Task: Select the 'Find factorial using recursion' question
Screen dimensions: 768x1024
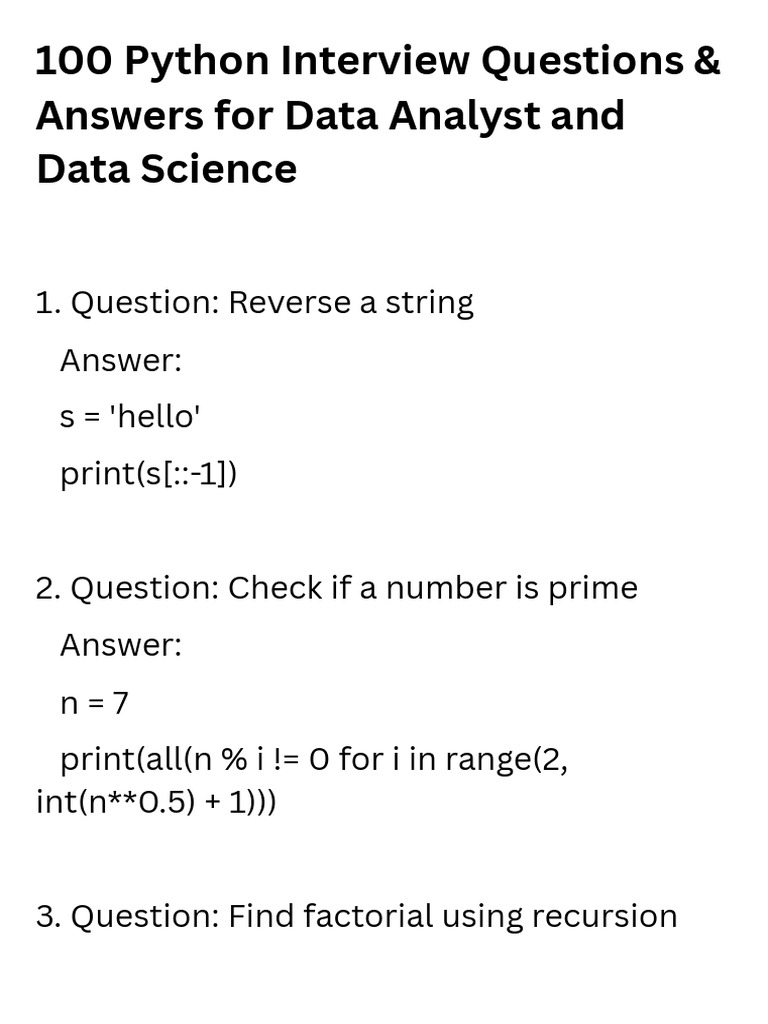Action: pyautogui.click(x=356, y=916)
